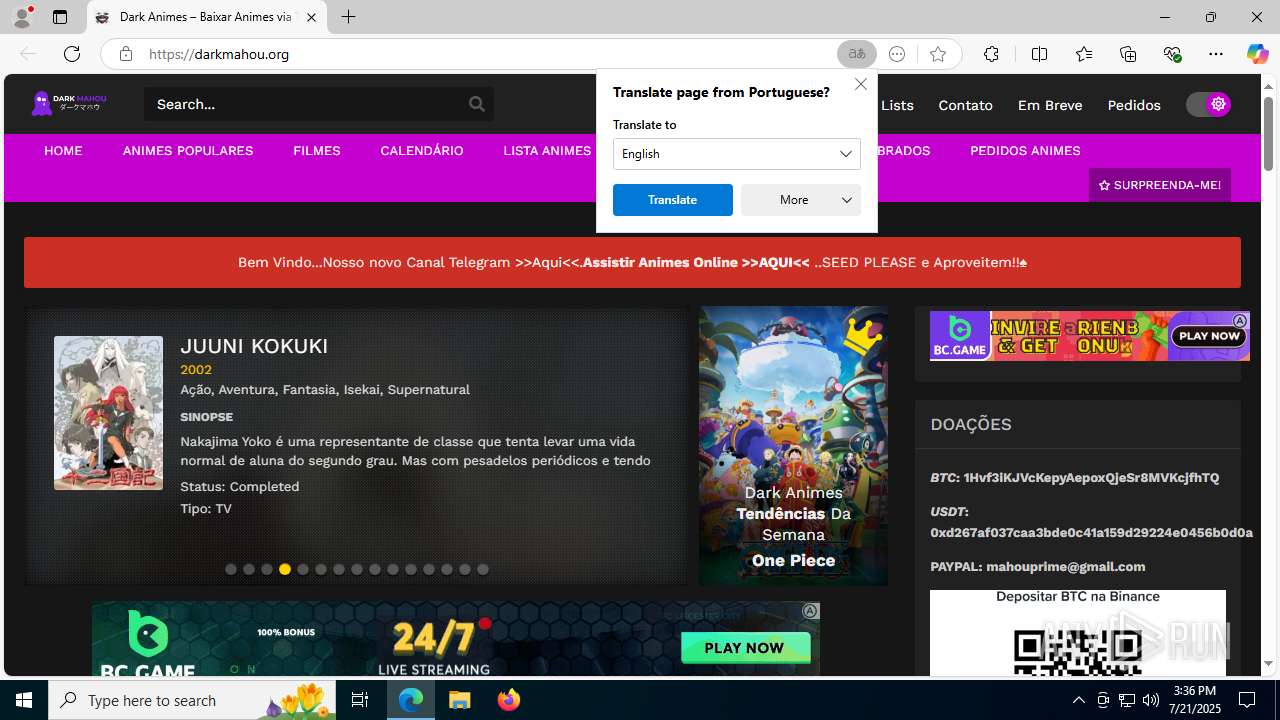Open Browser essentials heart icon
Viewport: 1280px width, 720px height.
tap(1172, 54)
